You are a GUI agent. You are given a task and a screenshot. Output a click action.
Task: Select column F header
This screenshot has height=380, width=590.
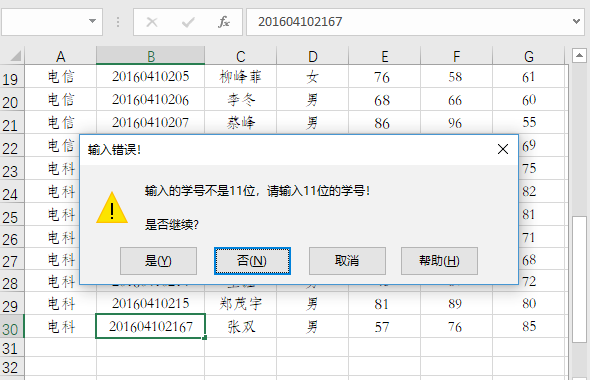coord(456,56)
